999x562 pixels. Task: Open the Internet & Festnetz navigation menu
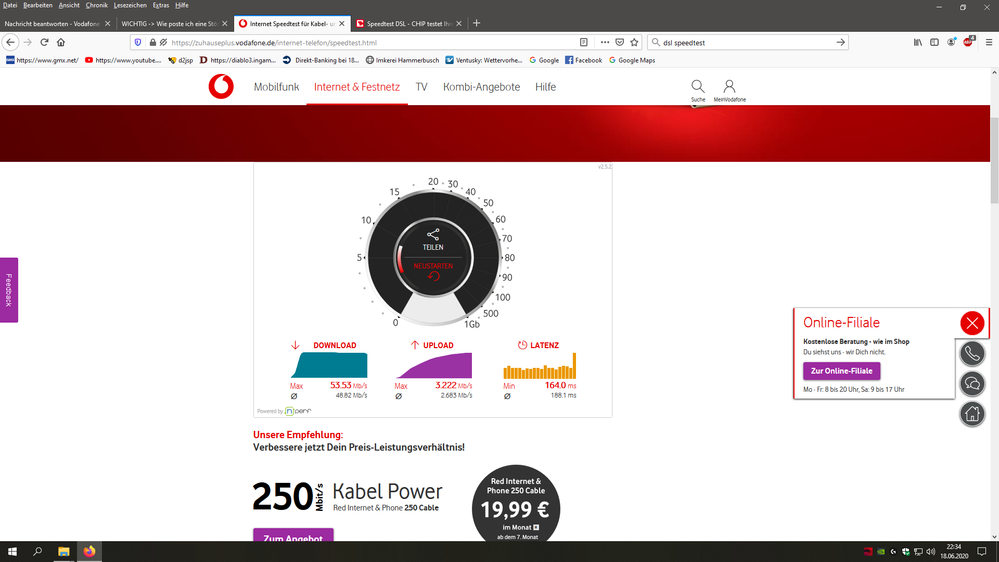(357, 87)
